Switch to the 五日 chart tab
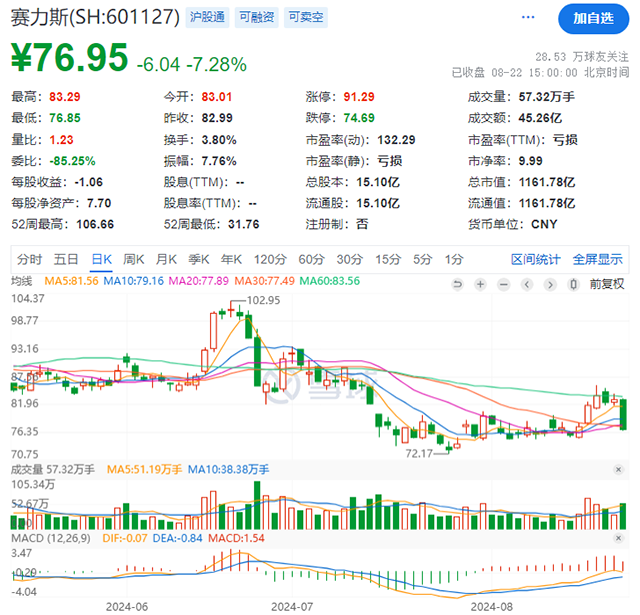This screenshot has height=615, width=640. (66, 259)
